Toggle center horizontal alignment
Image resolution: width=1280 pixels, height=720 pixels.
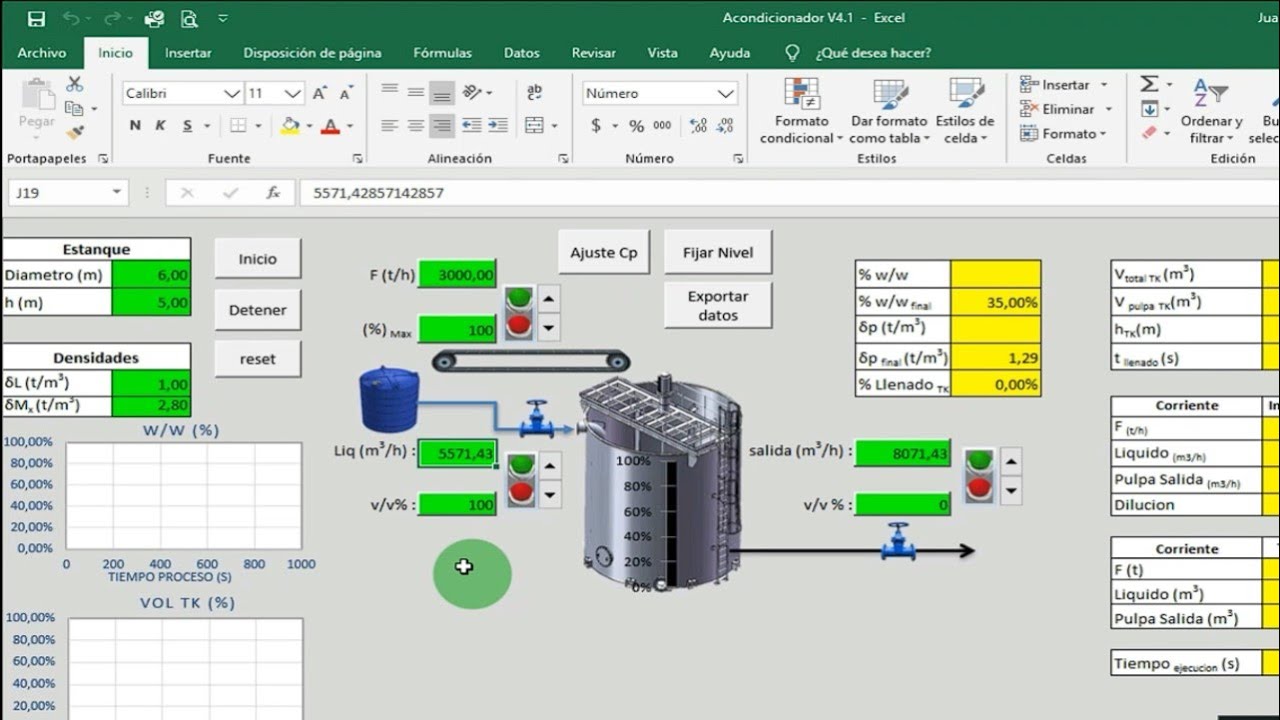point(416,126)
